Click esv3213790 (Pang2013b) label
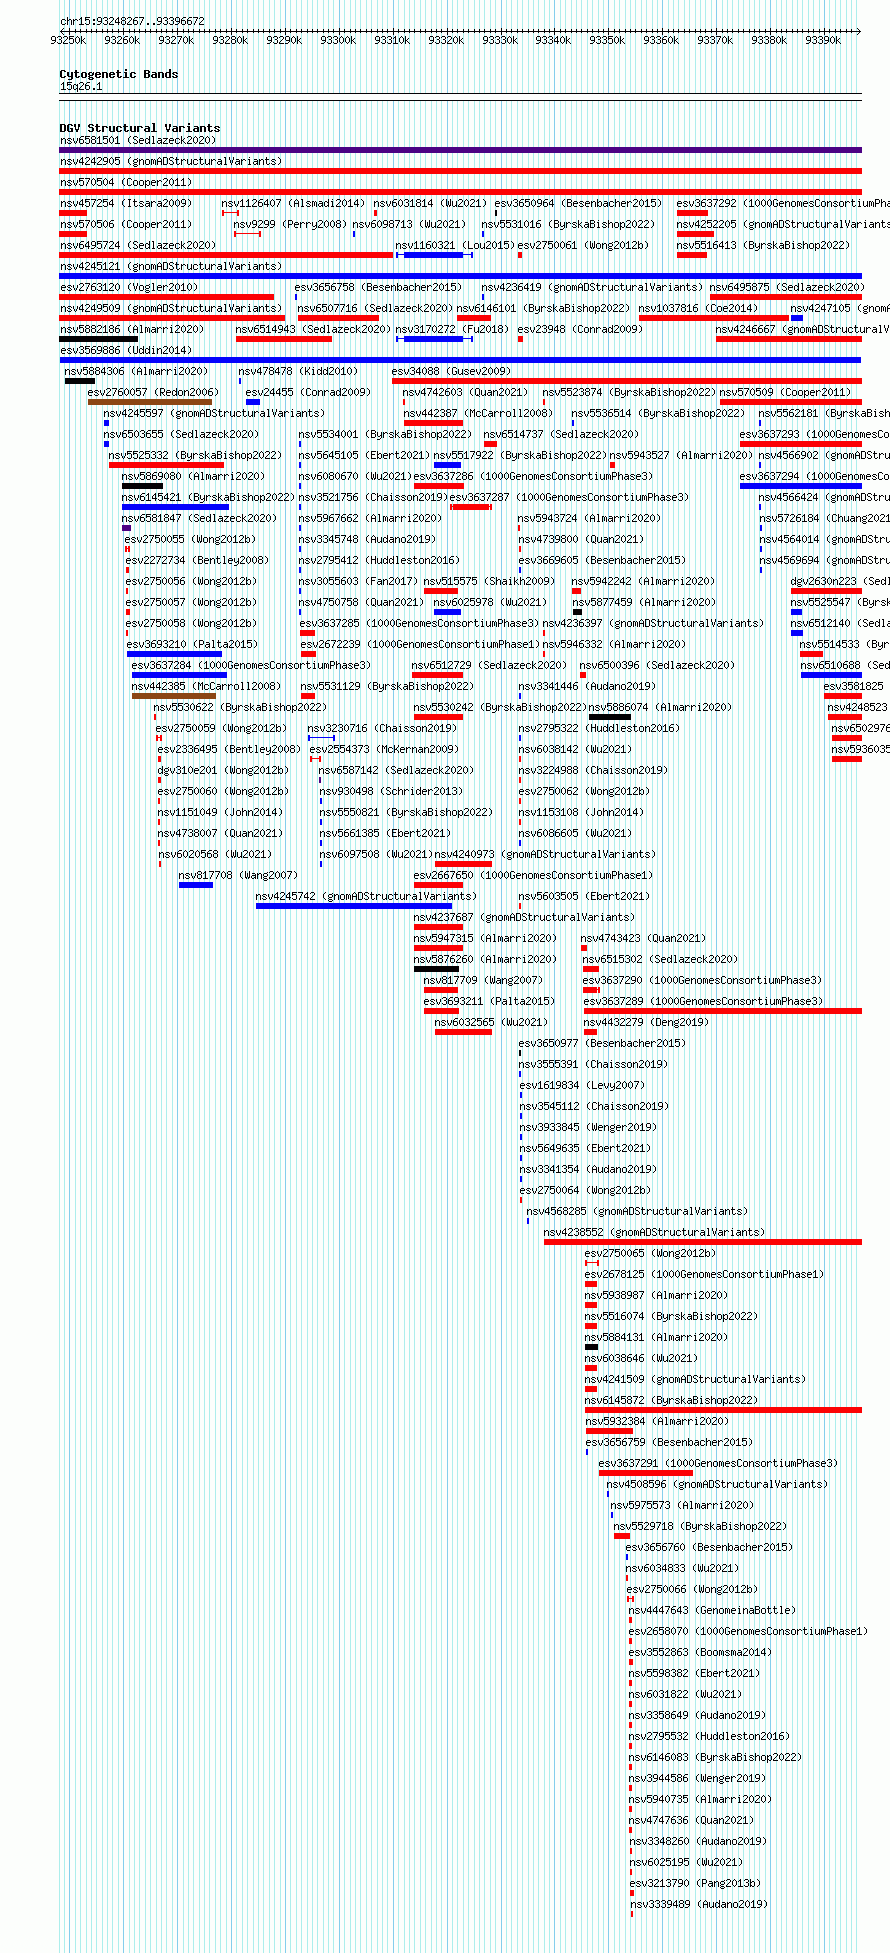890x1953 pixels. pos(695,1883)
